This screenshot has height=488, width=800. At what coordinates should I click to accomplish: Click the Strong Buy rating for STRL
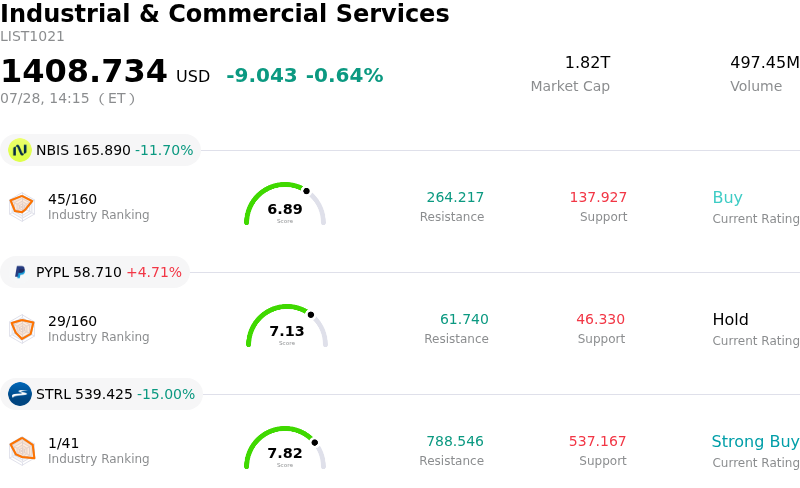point(755,442)
